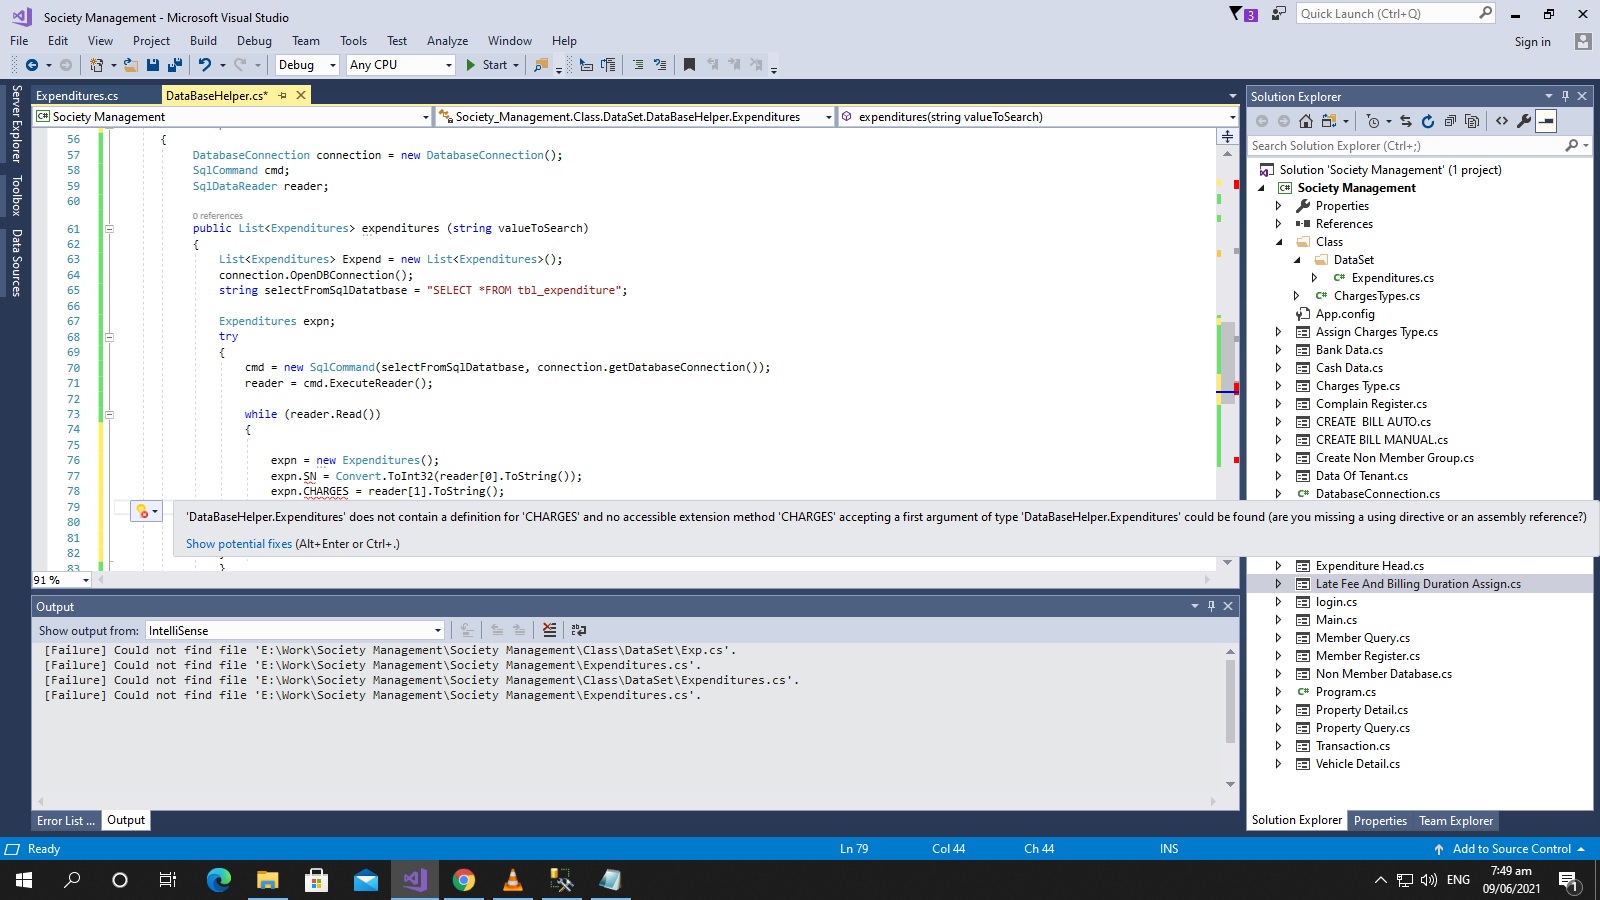This screenshot has height=900, width=1600.
Task: Click Sign in at top right
Action: 1532,42
